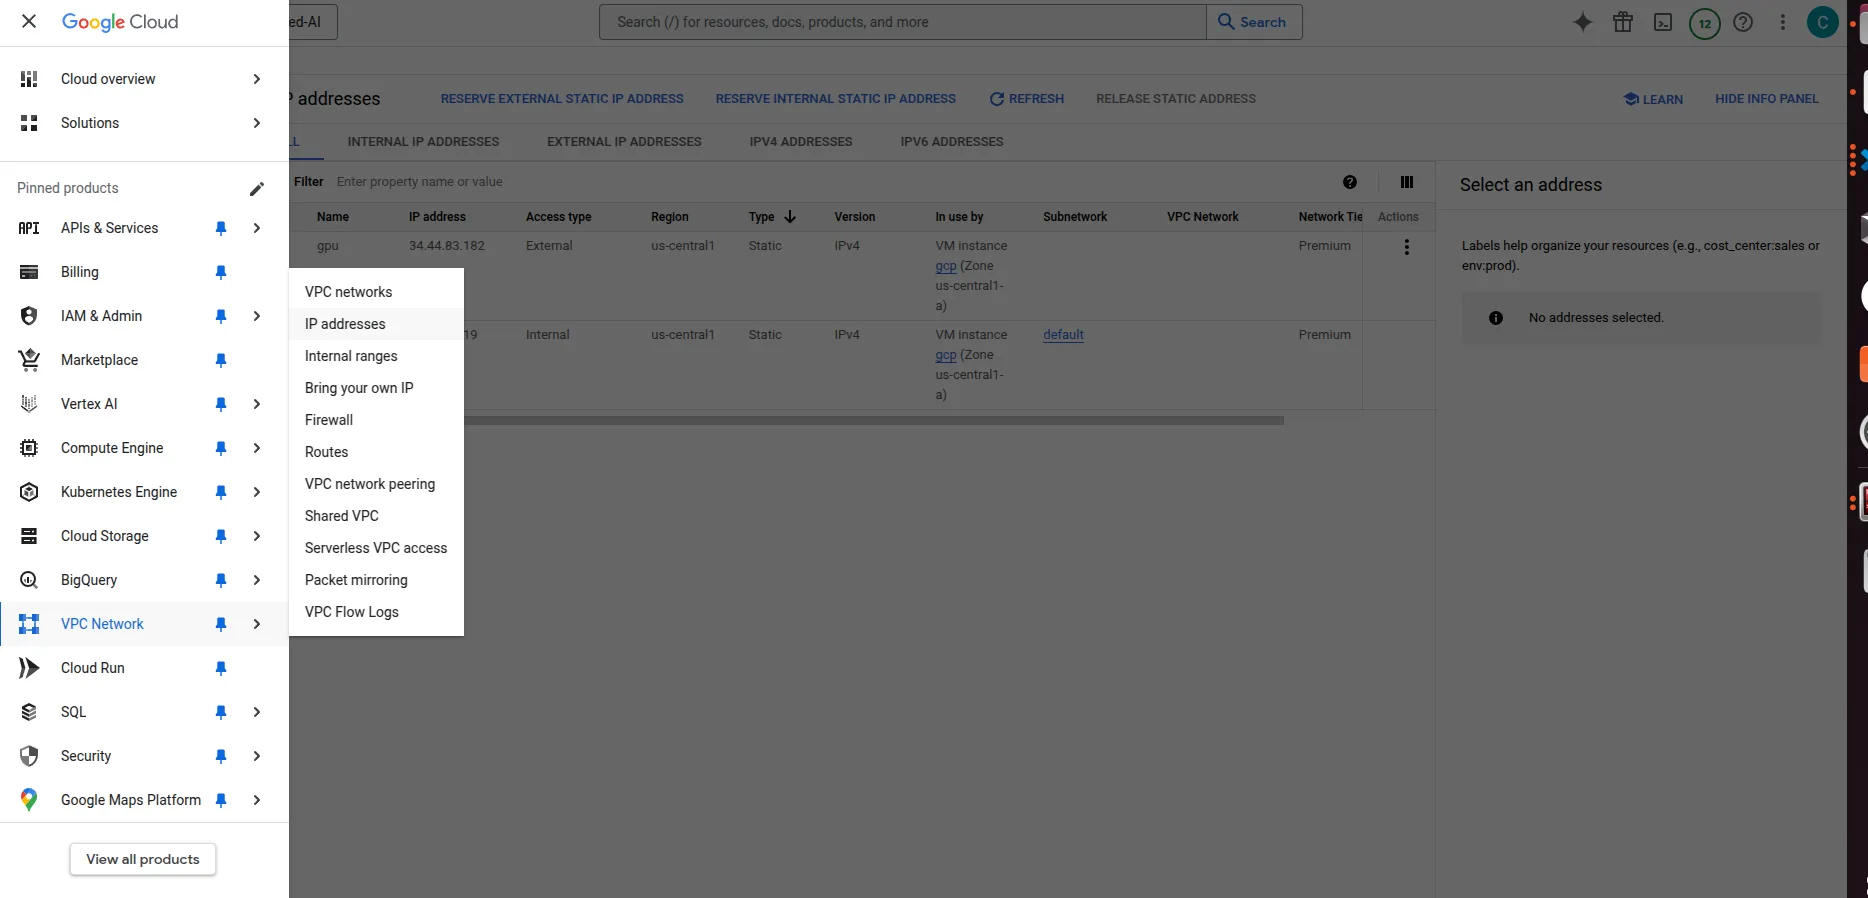Viewport: 1868px width, 898px height.
Task: Open column display options icon
Action: click(x=1407, y=182)
